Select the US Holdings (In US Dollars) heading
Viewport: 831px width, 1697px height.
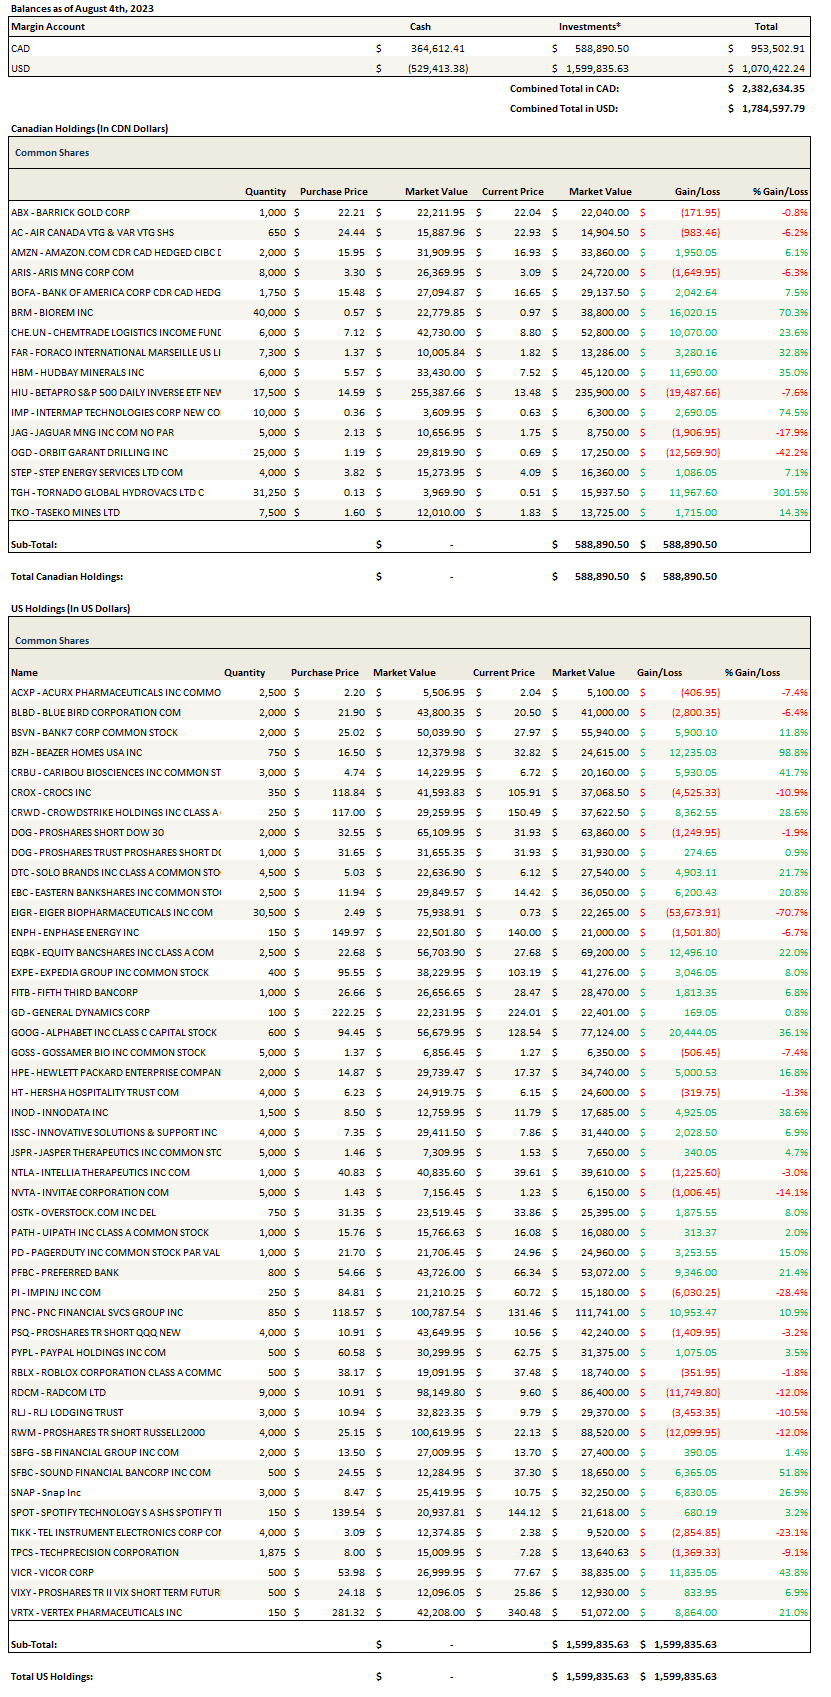tap(70, 608)
